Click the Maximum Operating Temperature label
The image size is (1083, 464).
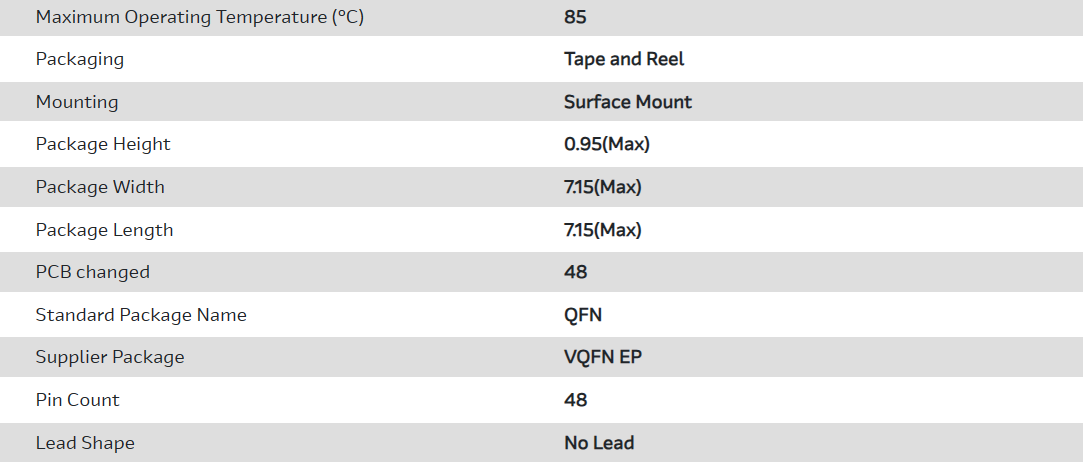199,17
